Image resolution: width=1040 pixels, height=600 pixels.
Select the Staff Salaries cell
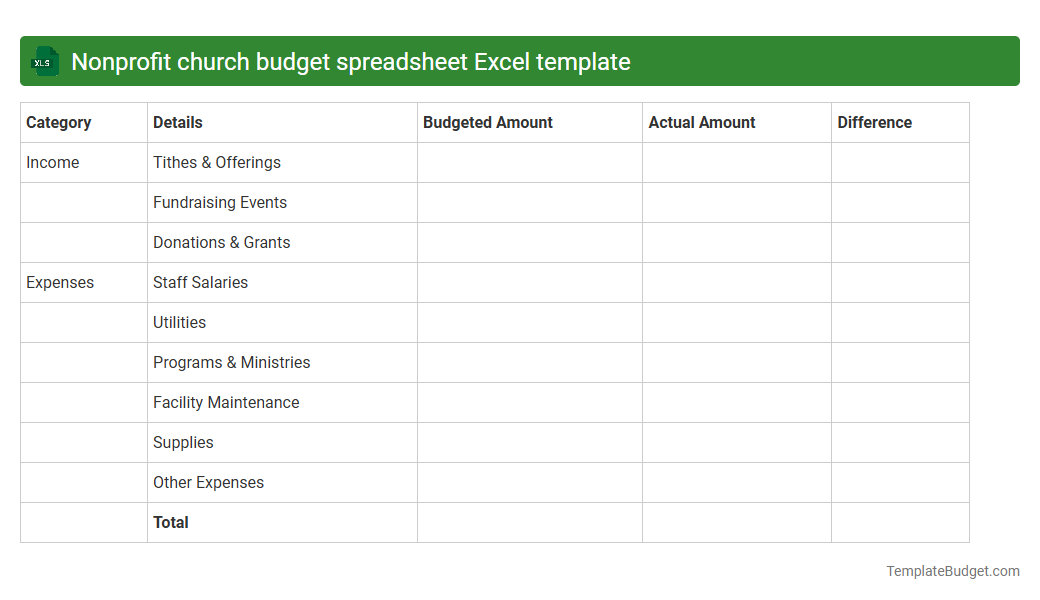coord(200,282)
